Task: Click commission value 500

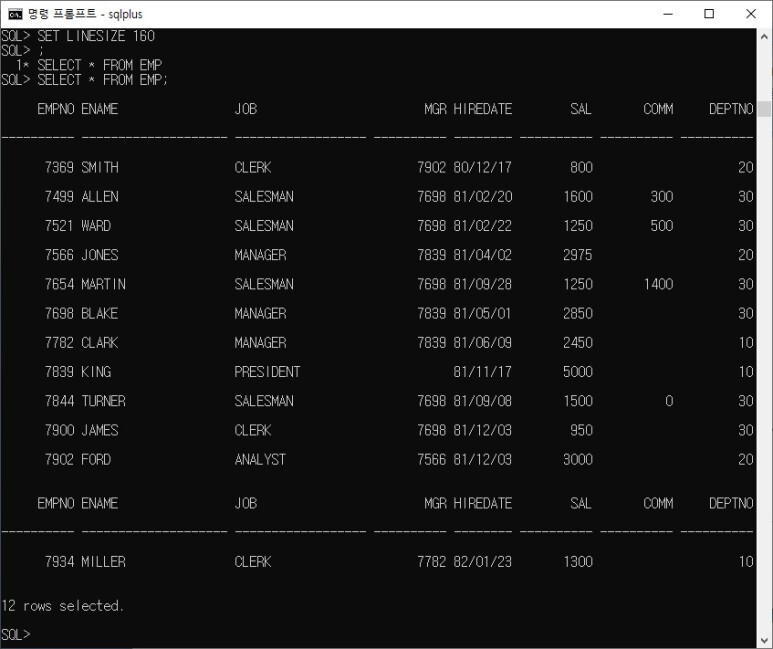Action: (x=662, y=226)
